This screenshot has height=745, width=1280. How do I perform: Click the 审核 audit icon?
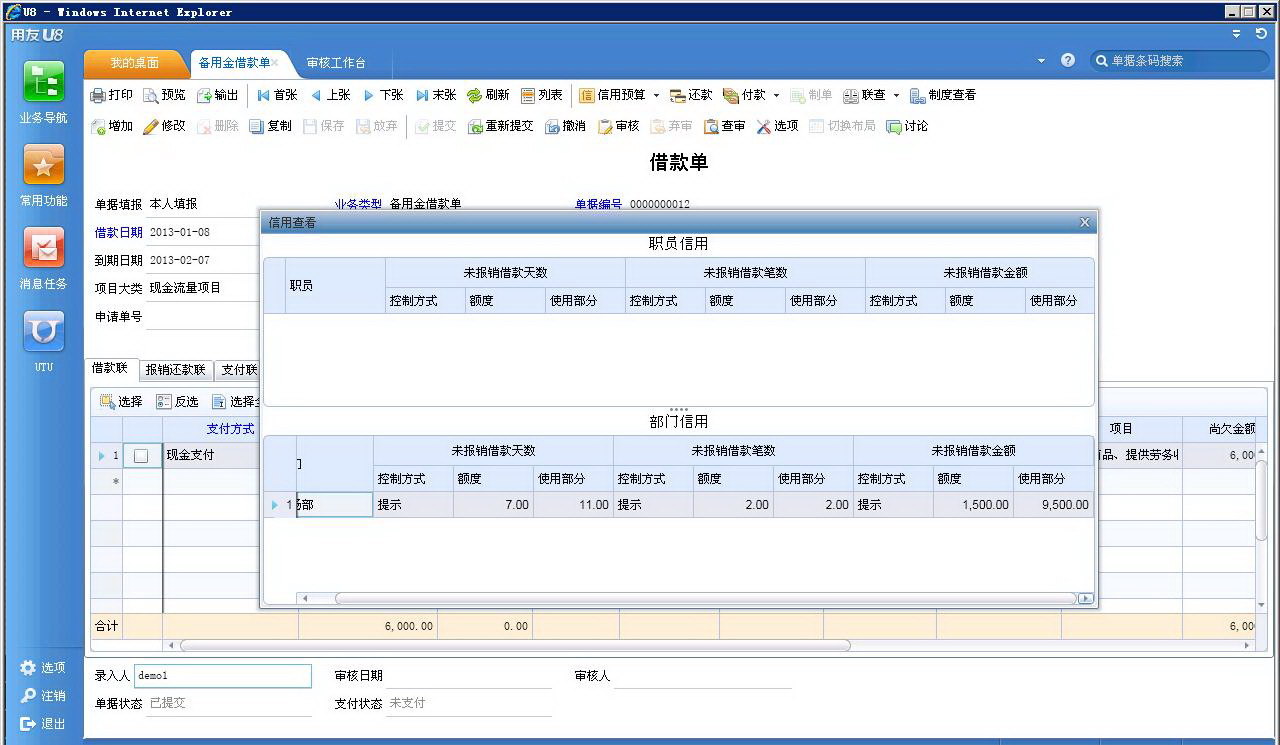click(605, 127)
